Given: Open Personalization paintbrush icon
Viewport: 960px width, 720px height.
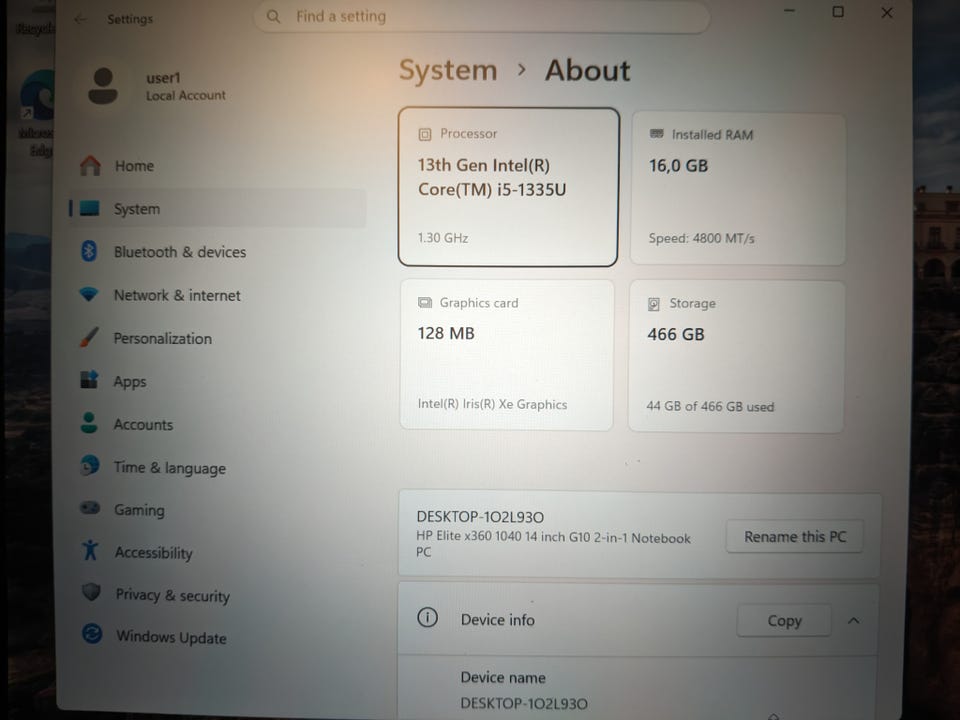Looking at the screenshot, I should [89, 337].
